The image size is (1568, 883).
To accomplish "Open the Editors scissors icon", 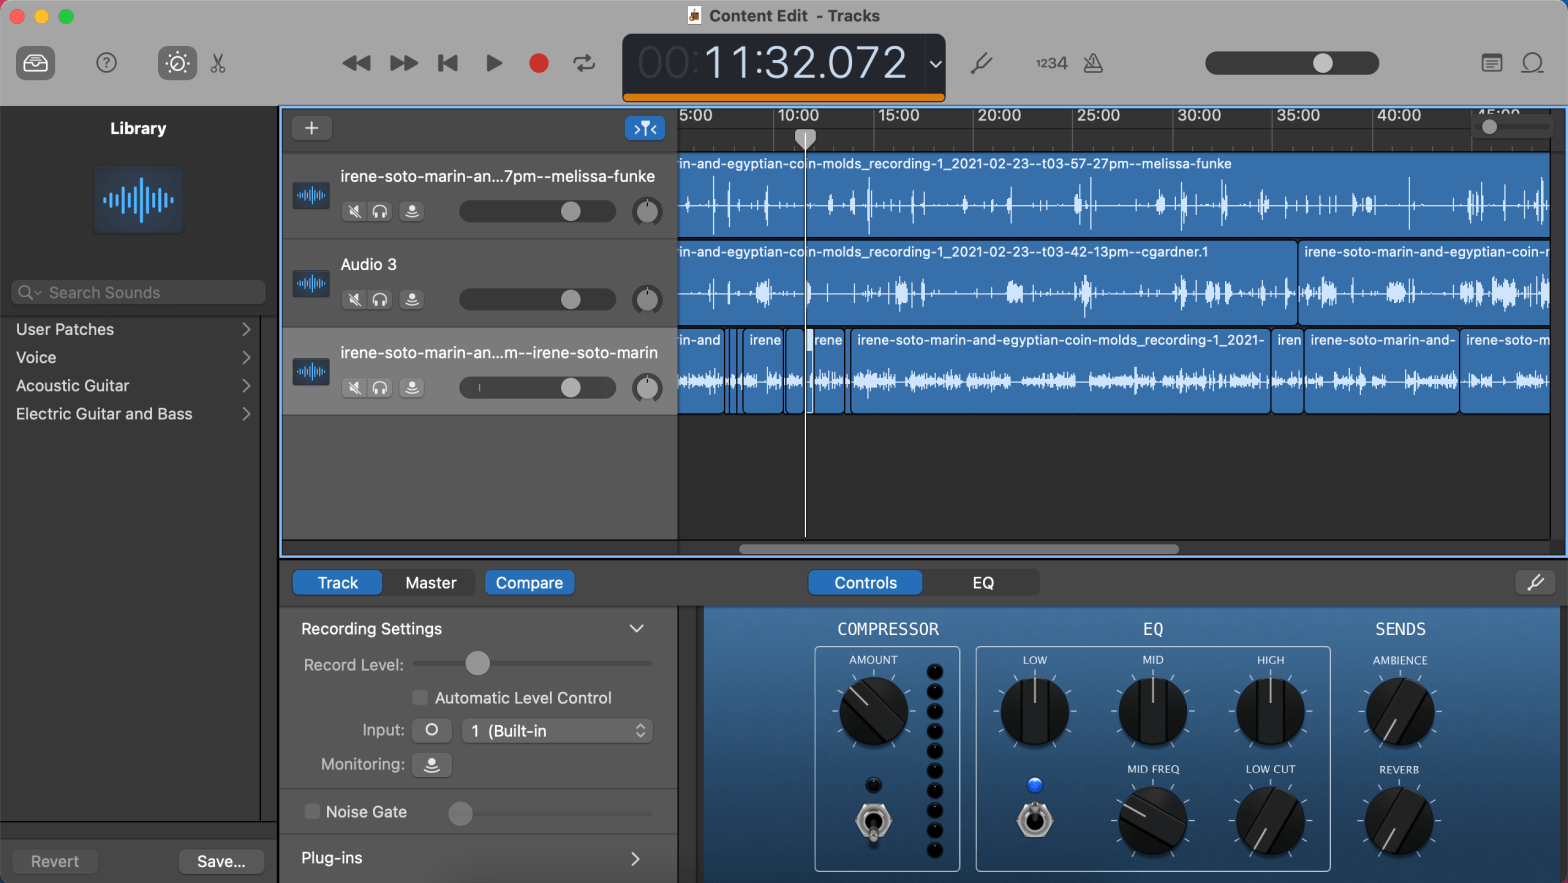I will (218, 63).
